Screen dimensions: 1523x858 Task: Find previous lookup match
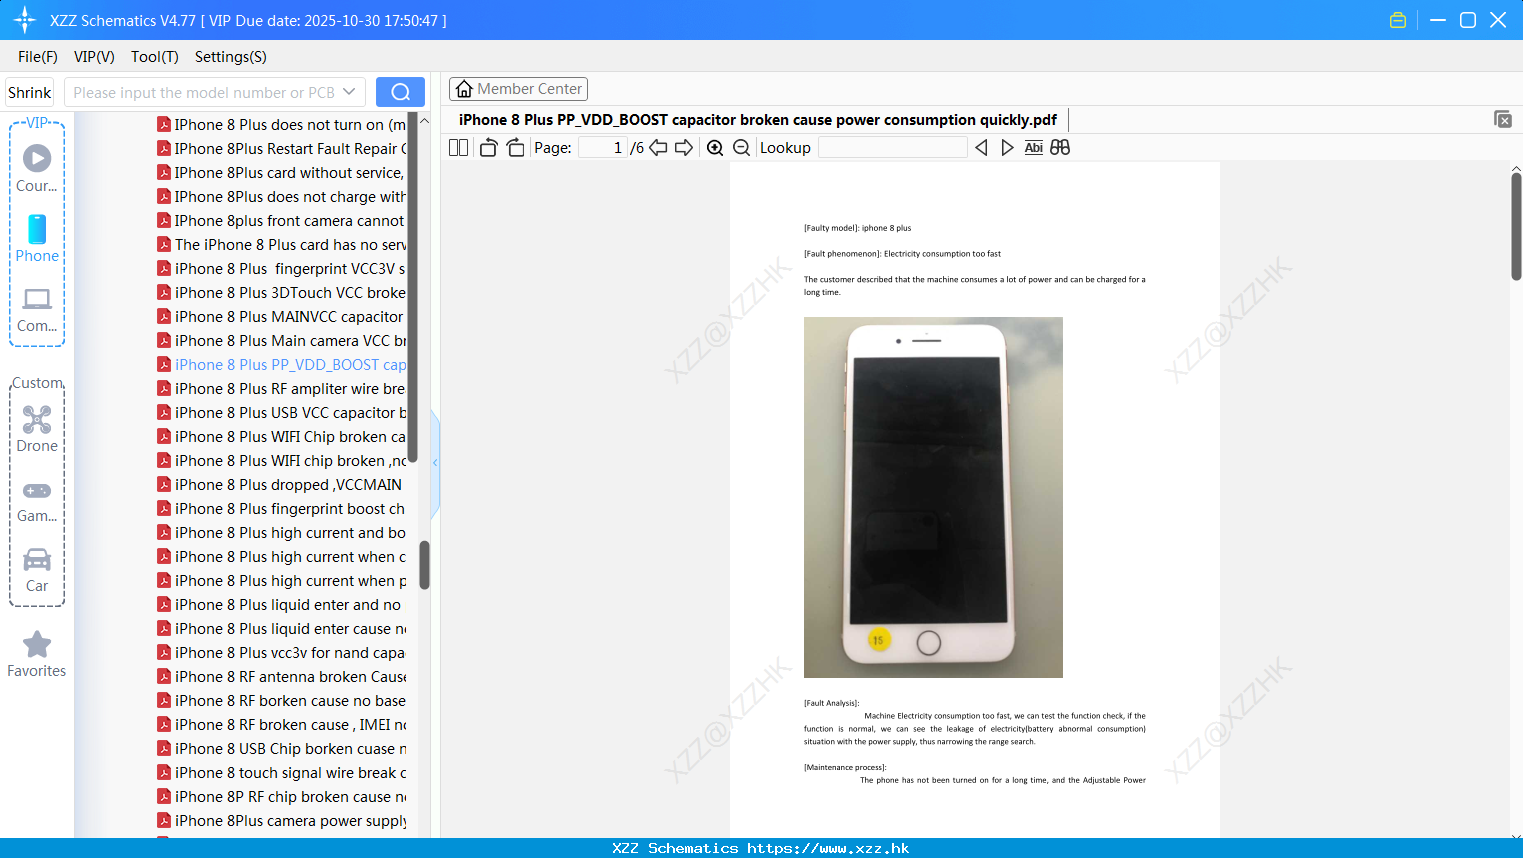coord(981,148)
